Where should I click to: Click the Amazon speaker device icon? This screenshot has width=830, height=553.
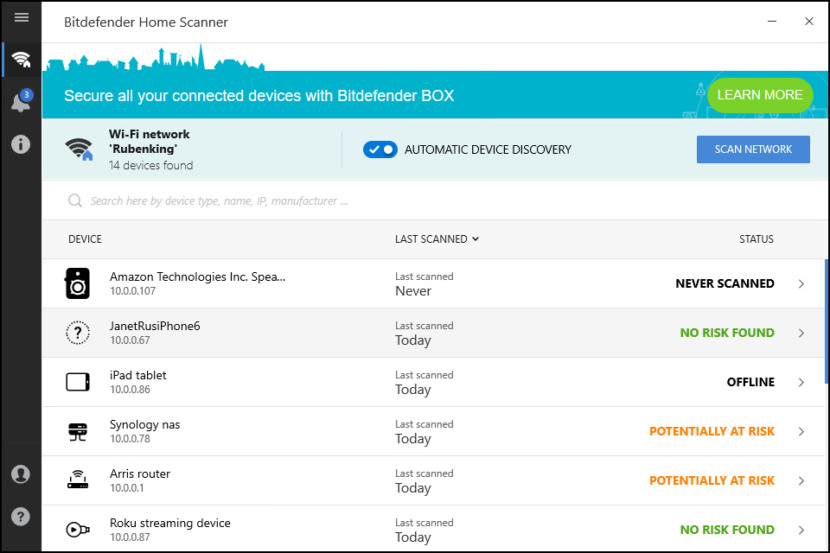coord(77,284)
